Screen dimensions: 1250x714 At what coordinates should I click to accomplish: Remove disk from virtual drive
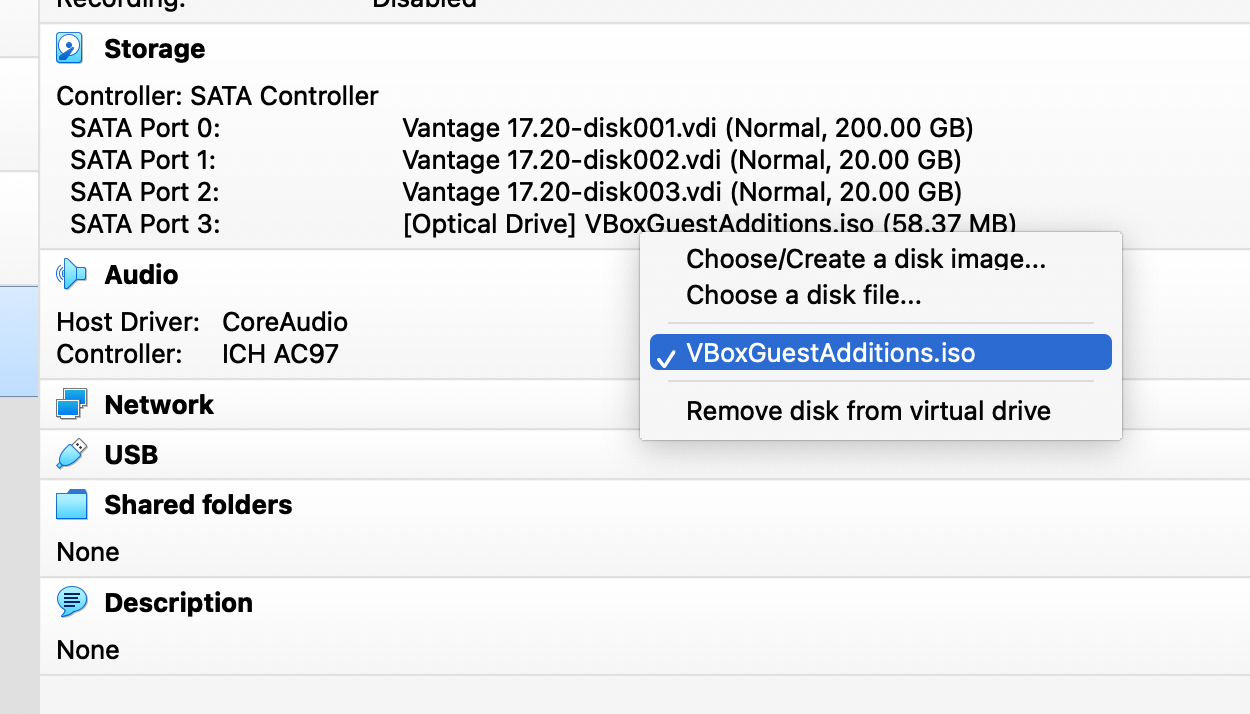click(868, 410)
